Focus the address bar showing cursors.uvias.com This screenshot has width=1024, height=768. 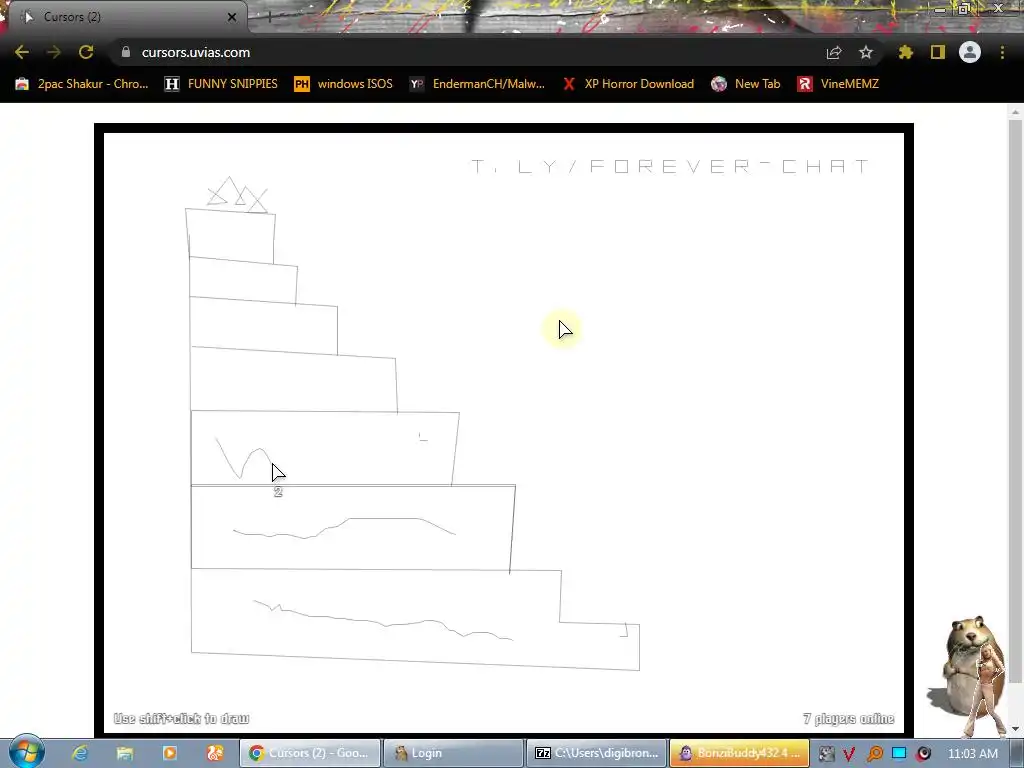pyautogui.click(x=457, y=52)
